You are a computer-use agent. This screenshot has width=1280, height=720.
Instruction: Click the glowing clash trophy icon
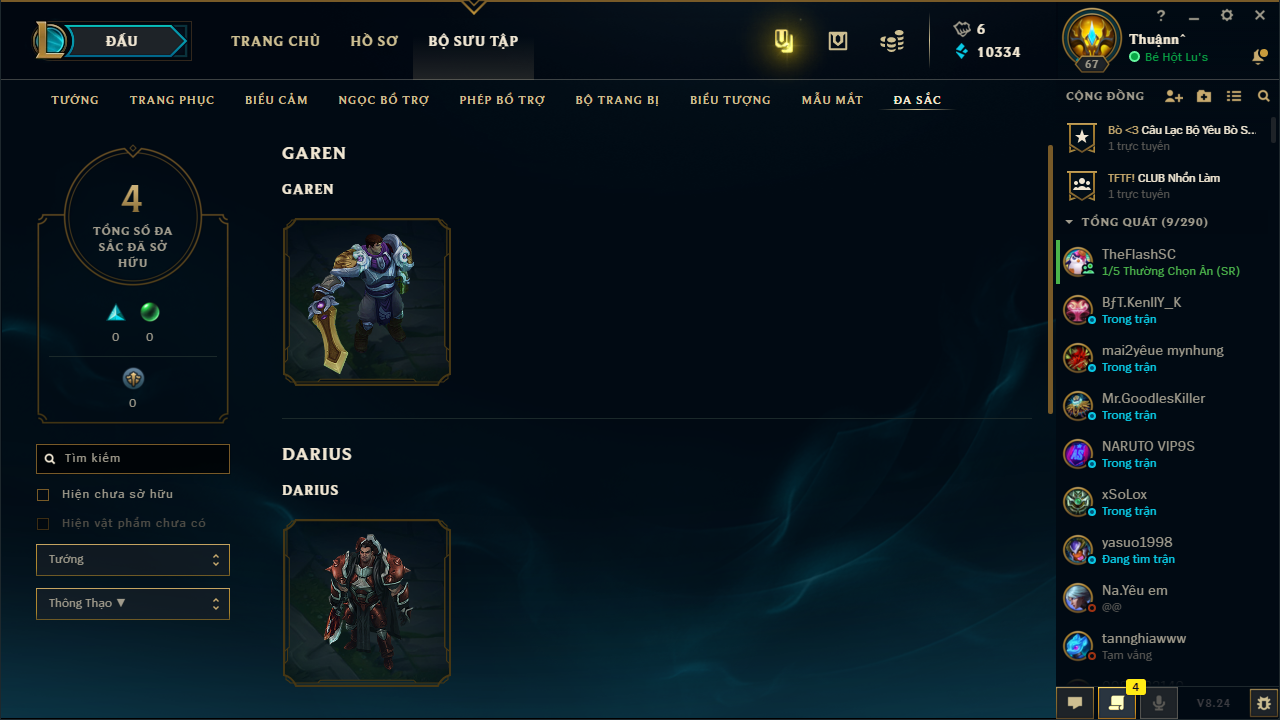point(785,41)
